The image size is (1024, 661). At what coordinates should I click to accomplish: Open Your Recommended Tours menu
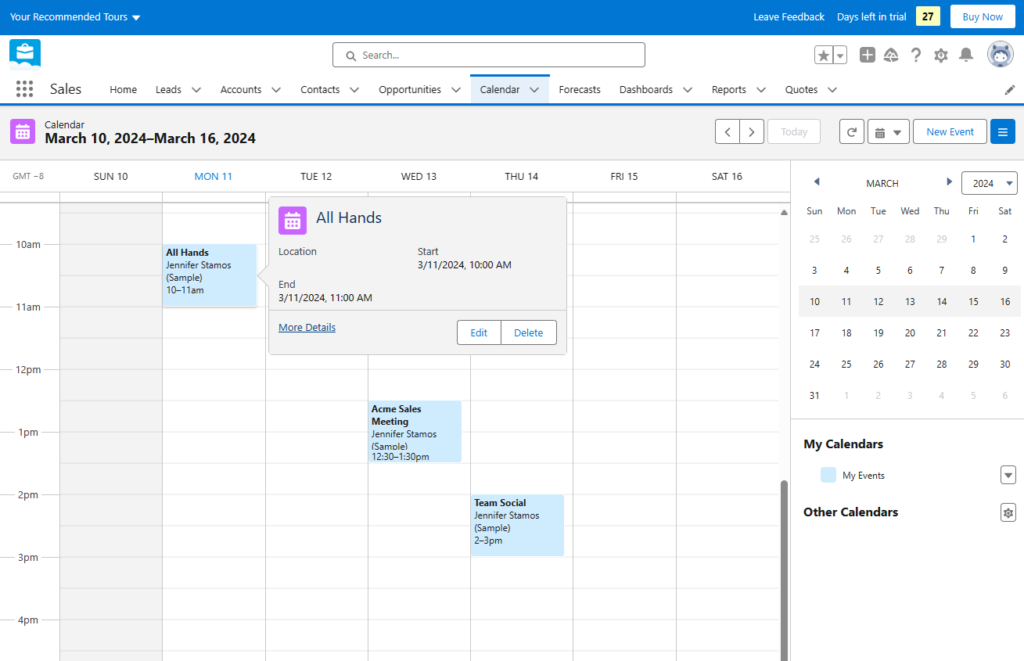pyautogui.click(x=70, y=16)
